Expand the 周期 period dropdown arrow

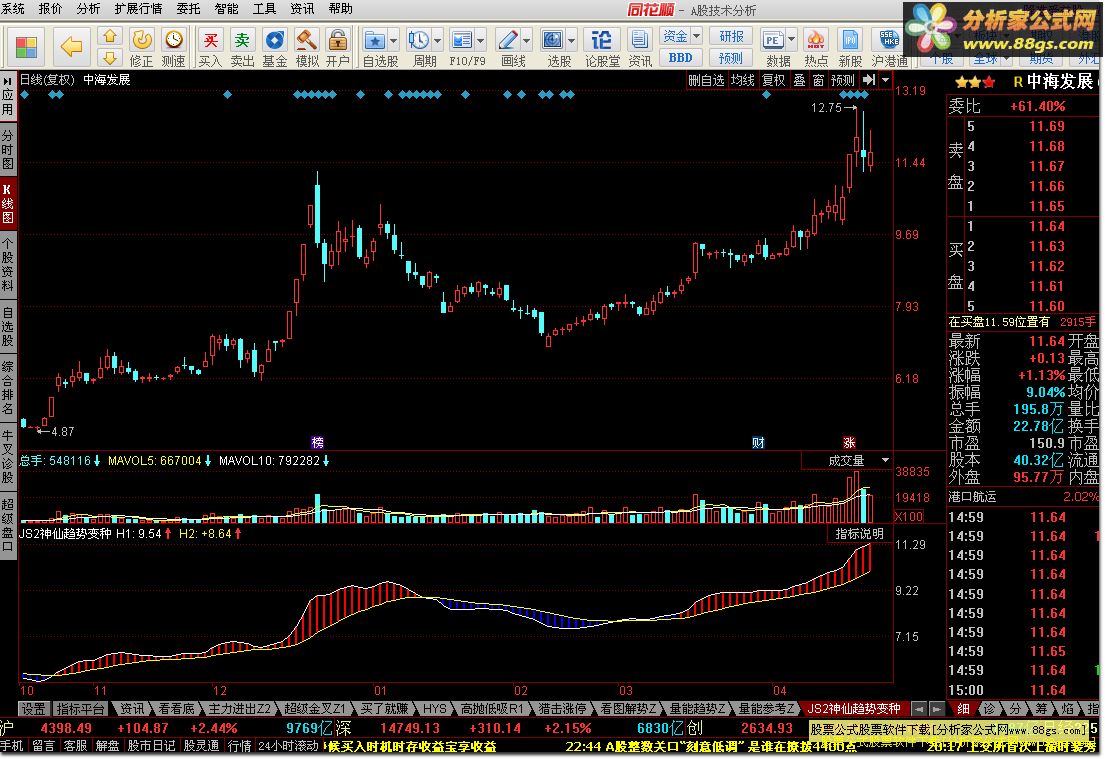tap(437, 40)
